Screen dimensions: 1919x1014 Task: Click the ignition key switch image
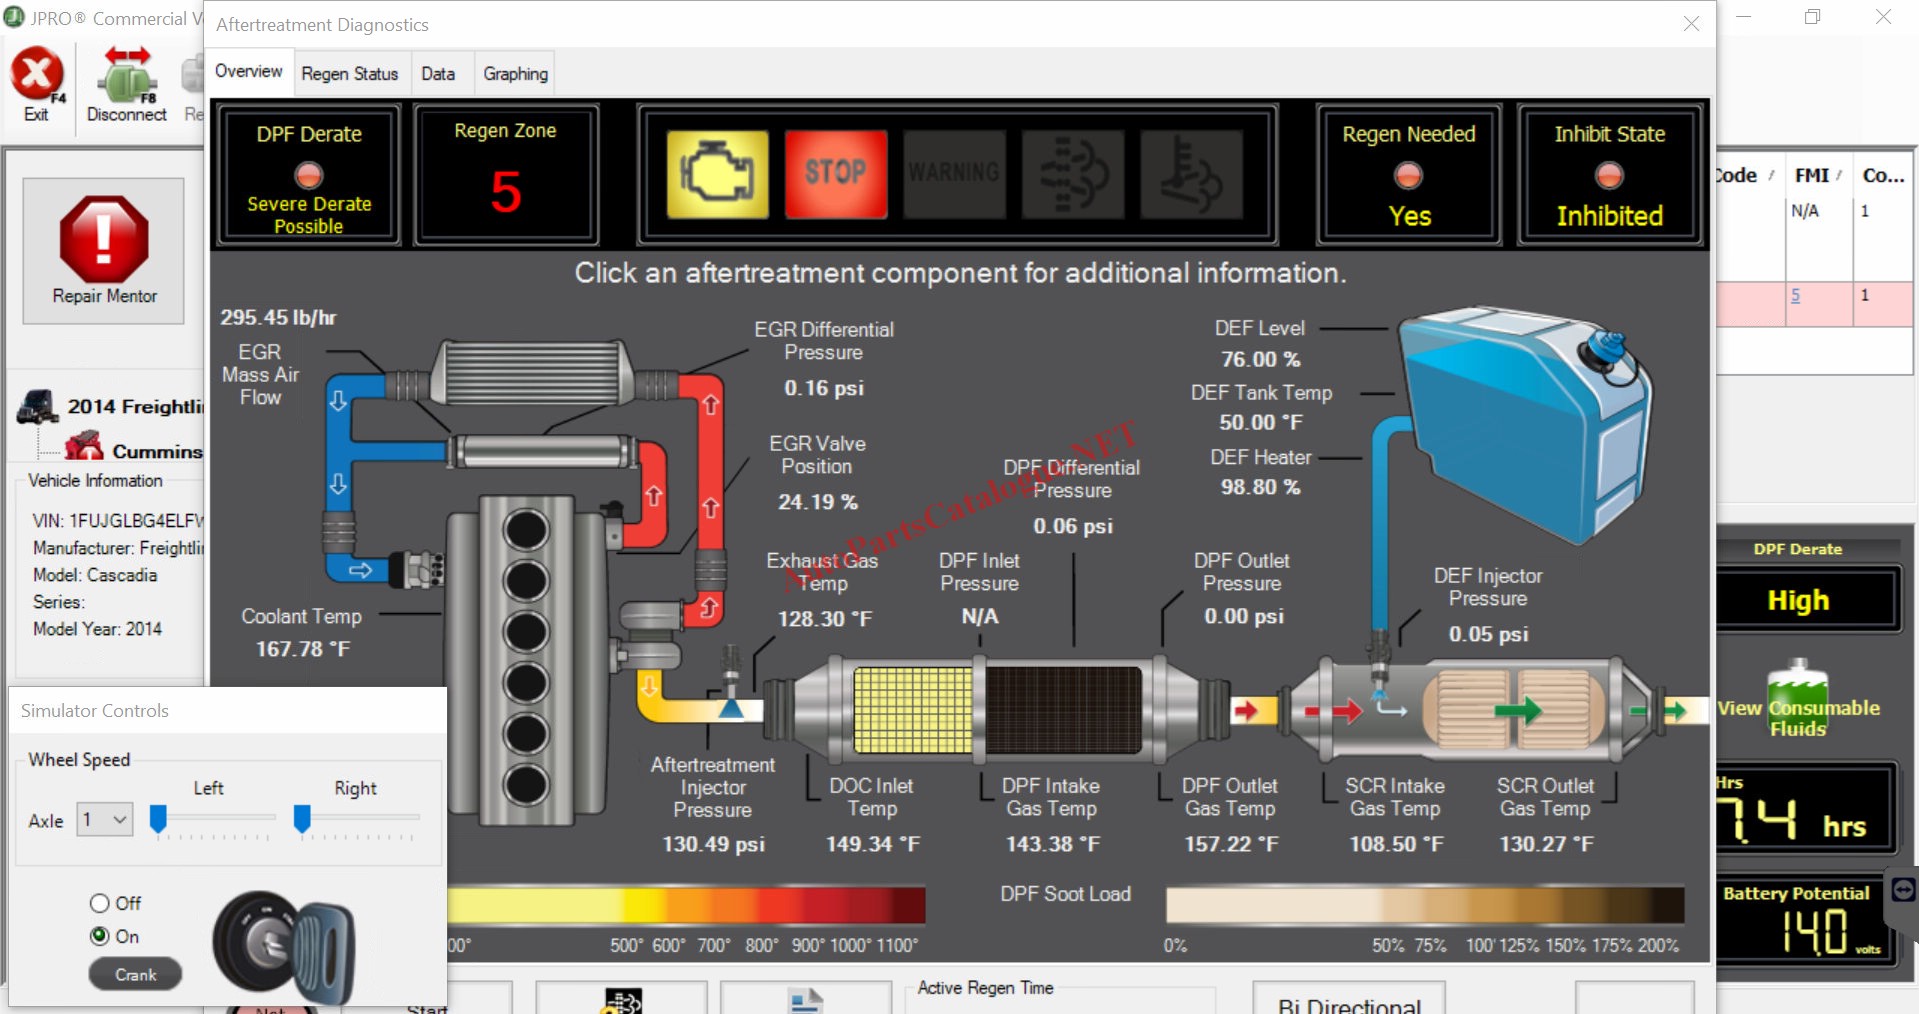point(285,947)
